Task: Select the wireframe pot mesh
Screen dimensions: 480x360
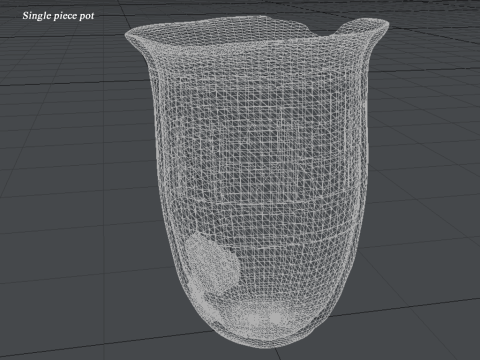Action: (257, 182)
